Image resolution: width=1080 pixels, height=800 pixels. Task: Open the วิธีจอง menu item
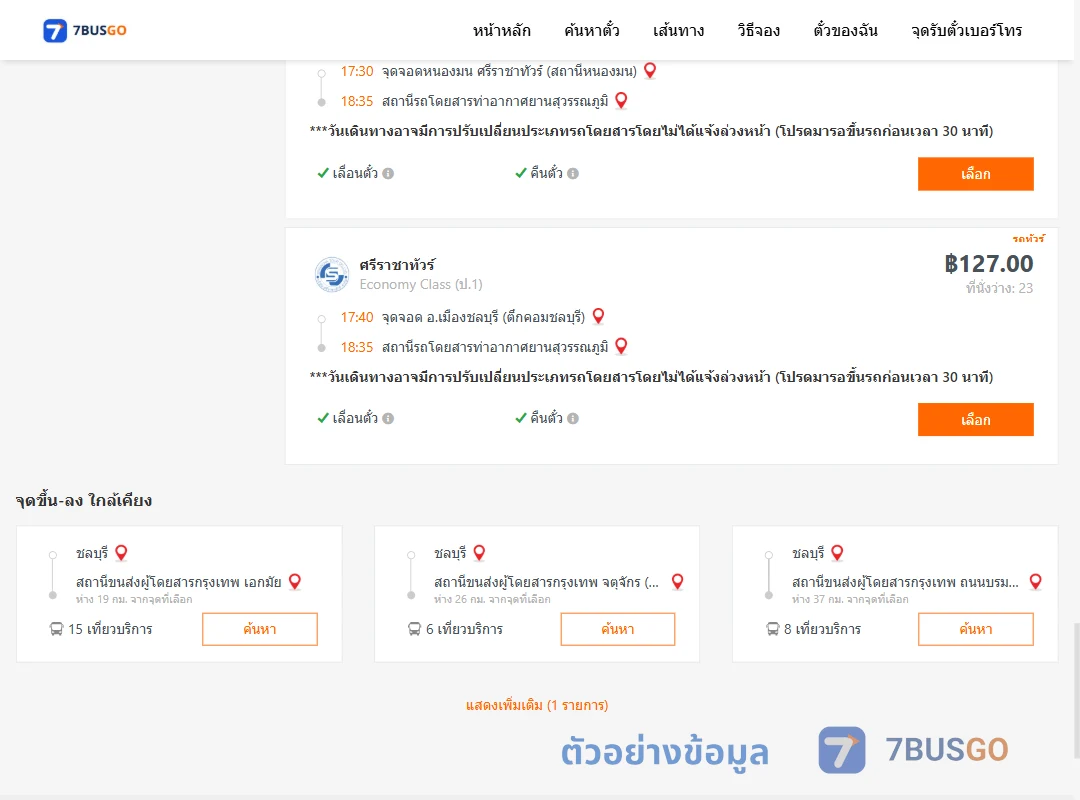click(758, 30)
